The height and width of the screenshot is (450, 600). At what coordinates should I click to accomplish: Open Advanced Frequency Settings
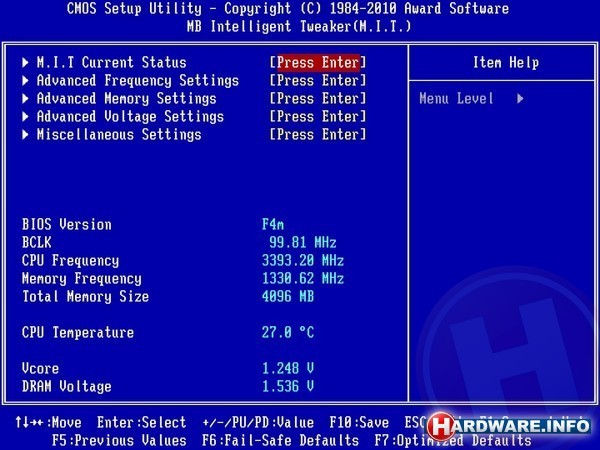138,80
